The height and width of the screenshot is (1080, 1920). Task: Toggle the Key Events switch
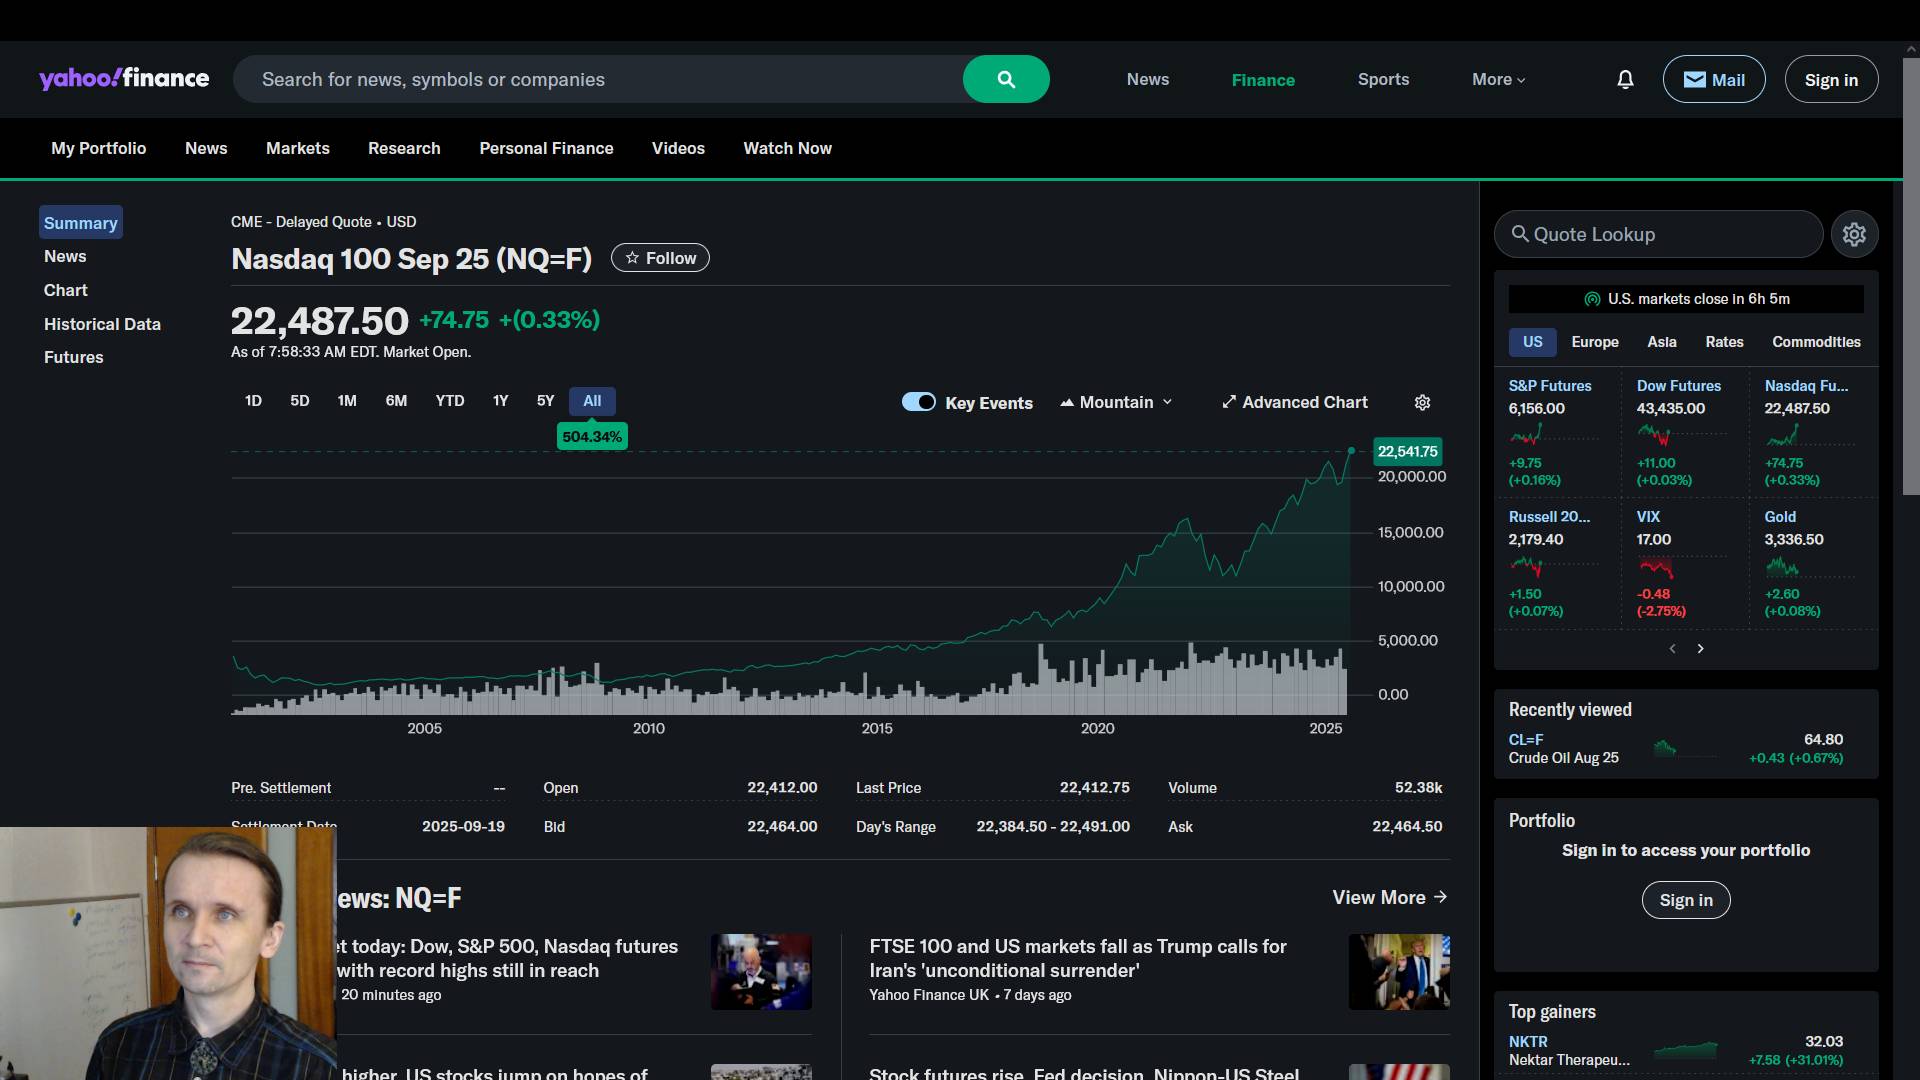click(x=918, y=402)
